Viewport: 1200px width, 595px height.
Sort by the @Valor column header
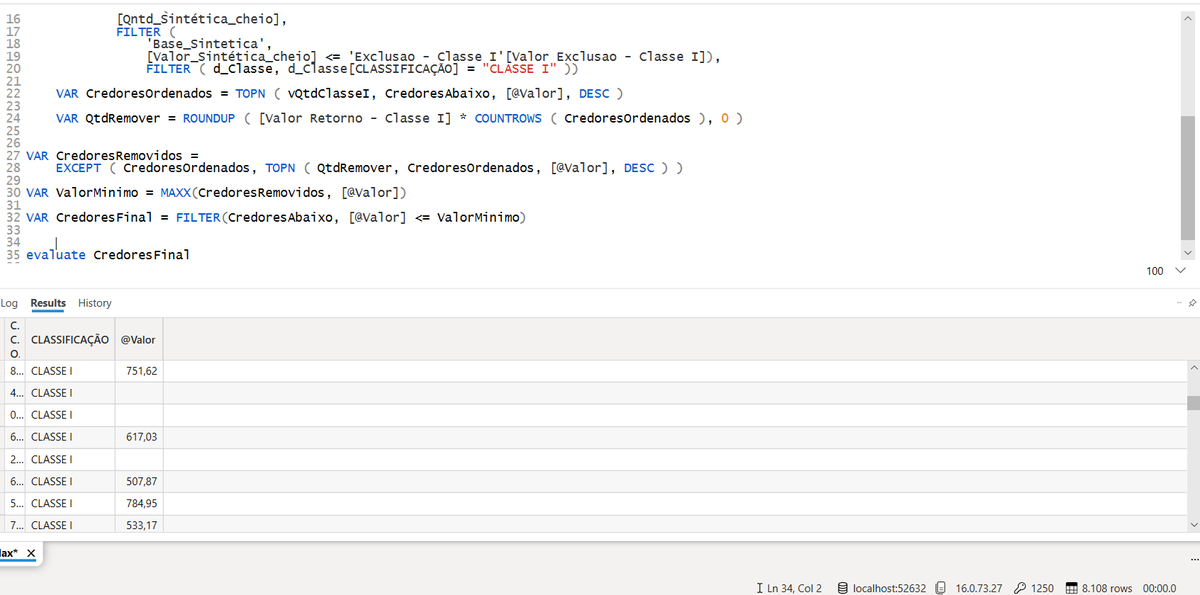coord(138,340)
